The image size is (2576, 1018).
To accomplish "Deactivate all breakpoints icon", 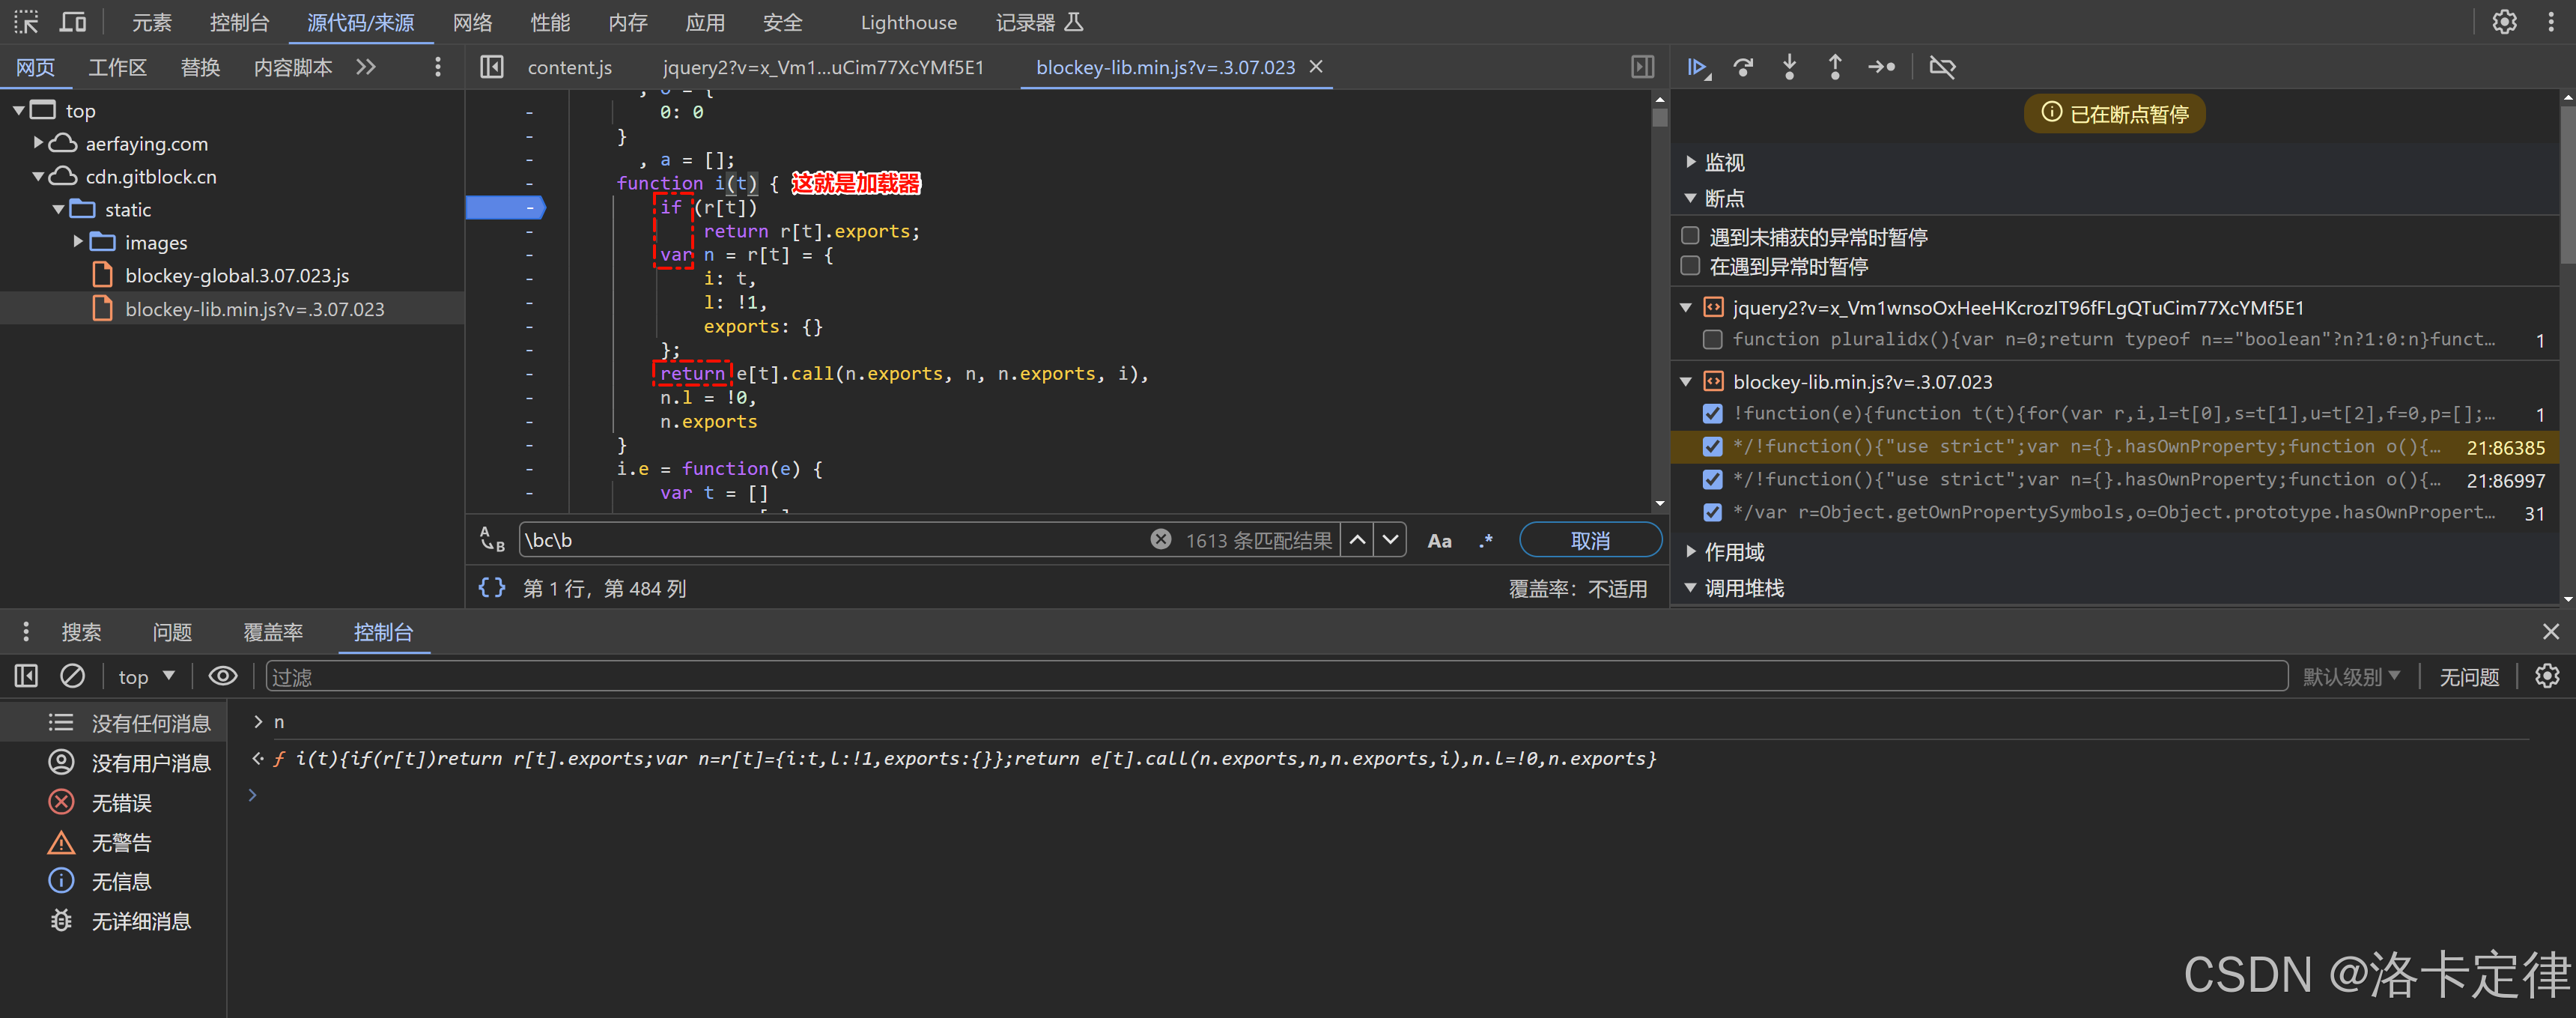I will point(1941,67).
